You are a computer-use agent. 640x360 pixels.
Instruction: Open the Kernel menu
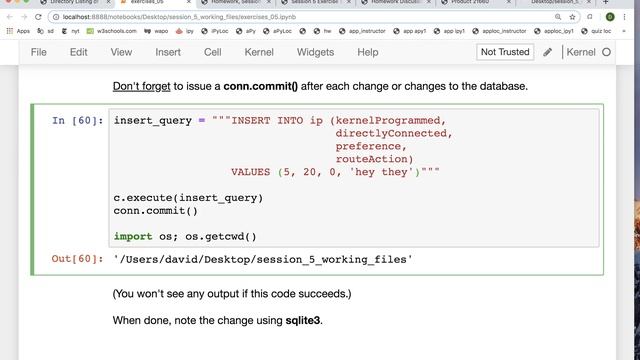[259, 52]
